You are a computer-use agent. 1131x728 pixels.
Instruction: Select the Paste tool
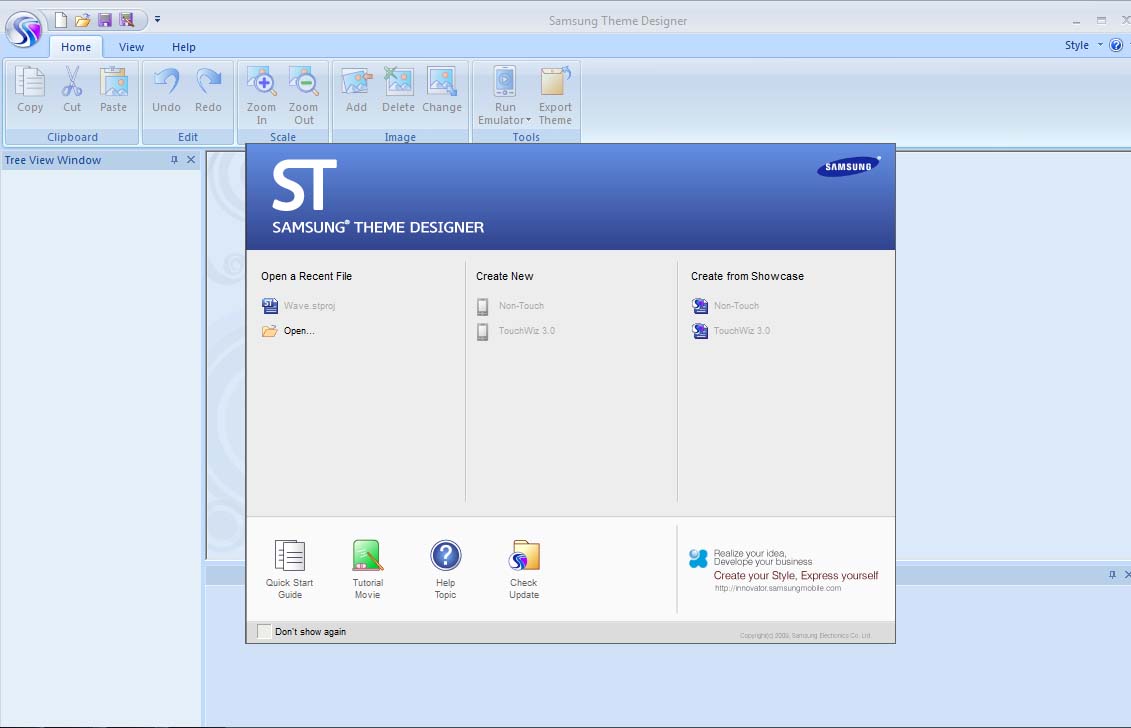coord(114,90)
